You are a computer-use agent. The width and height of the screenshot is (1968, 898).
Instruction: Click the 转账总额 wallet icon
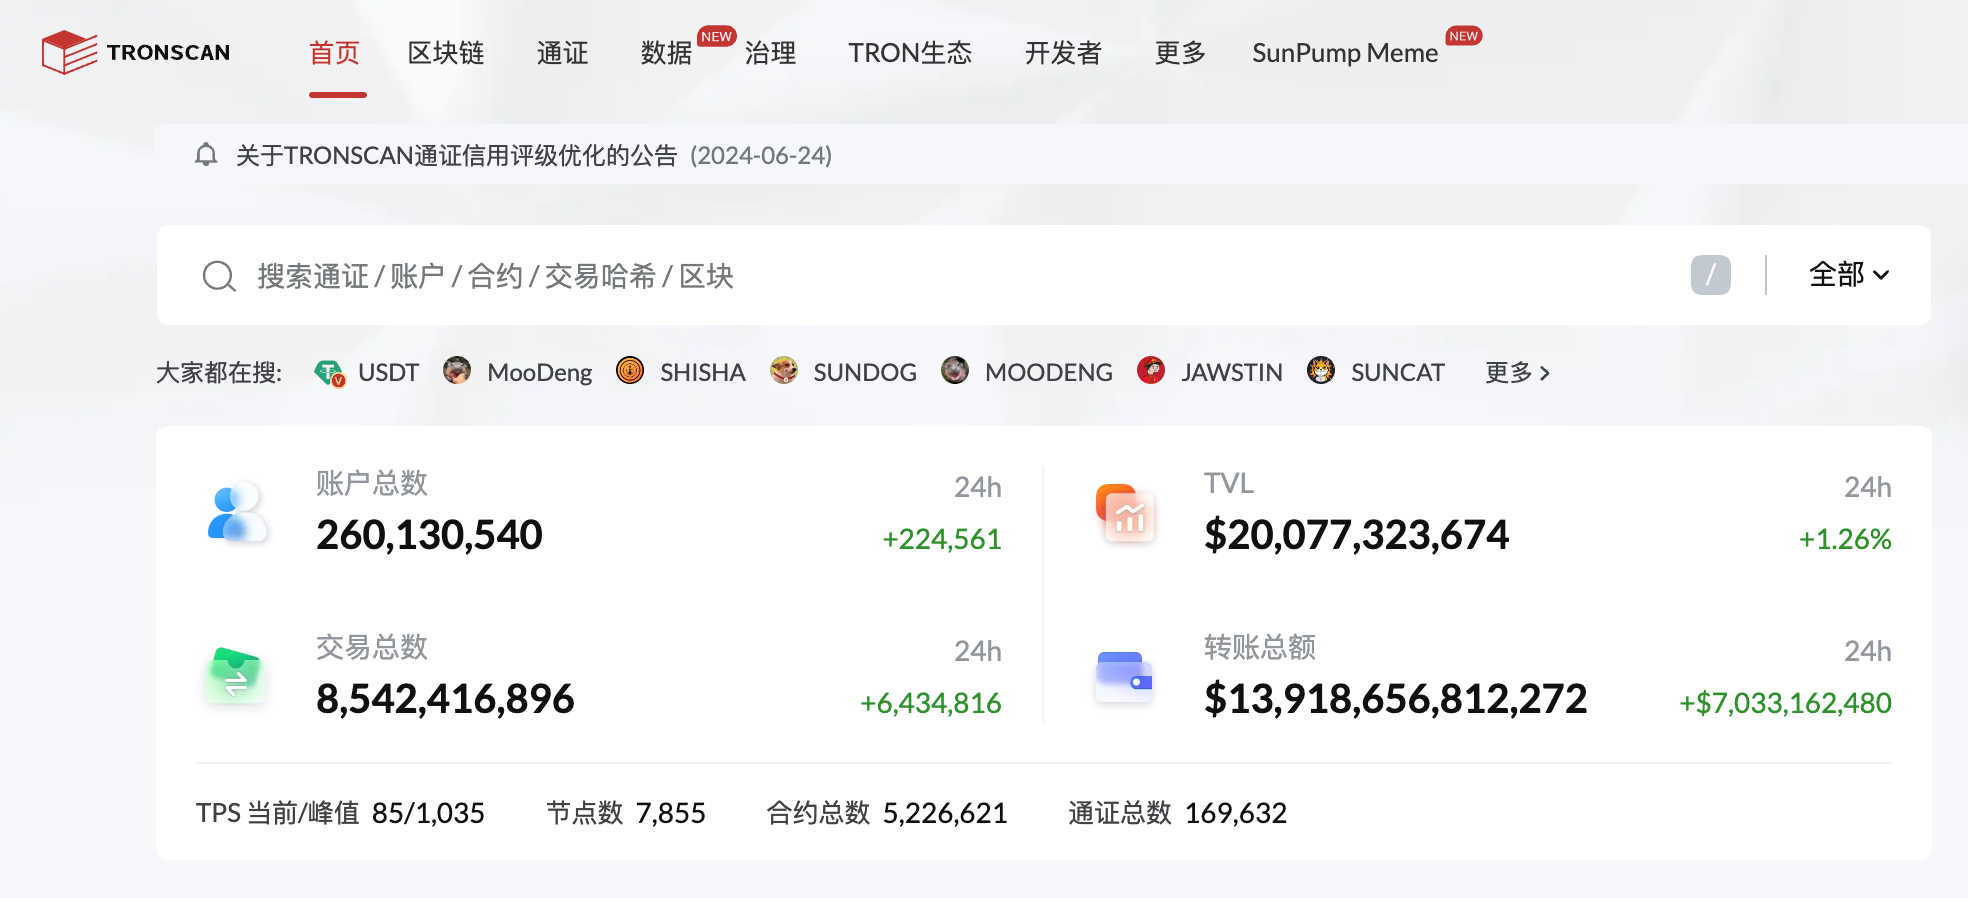(1125, 676)
